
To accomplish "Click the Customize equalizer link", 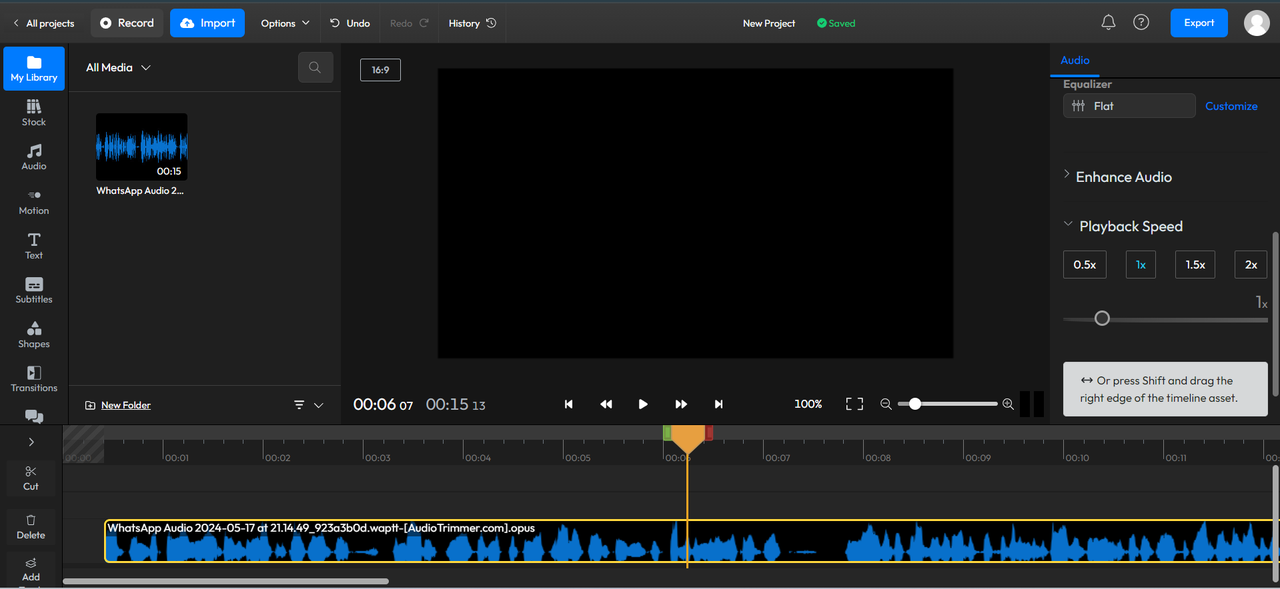I will pyautogui.click(x=1231, y=106).
